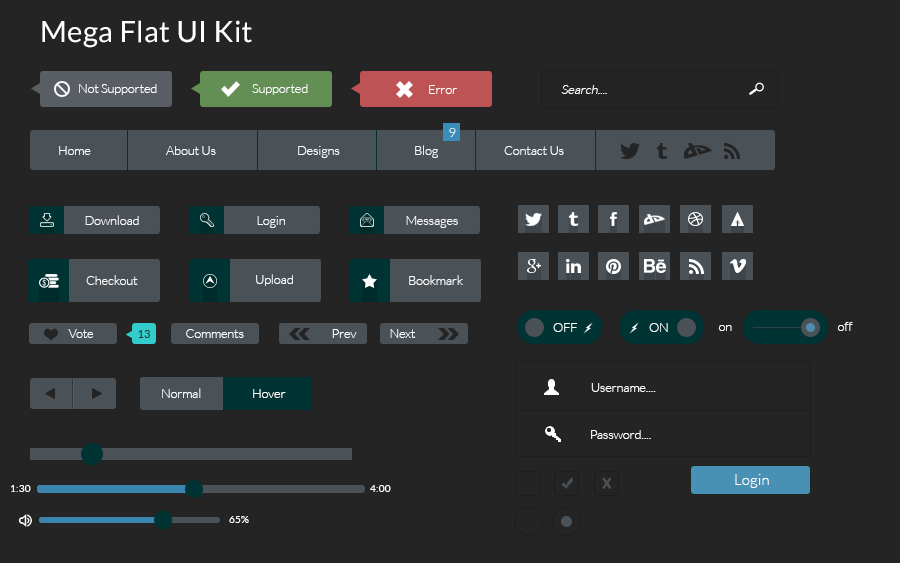Click the volume slider knob at 65%

tap(163, 520)
